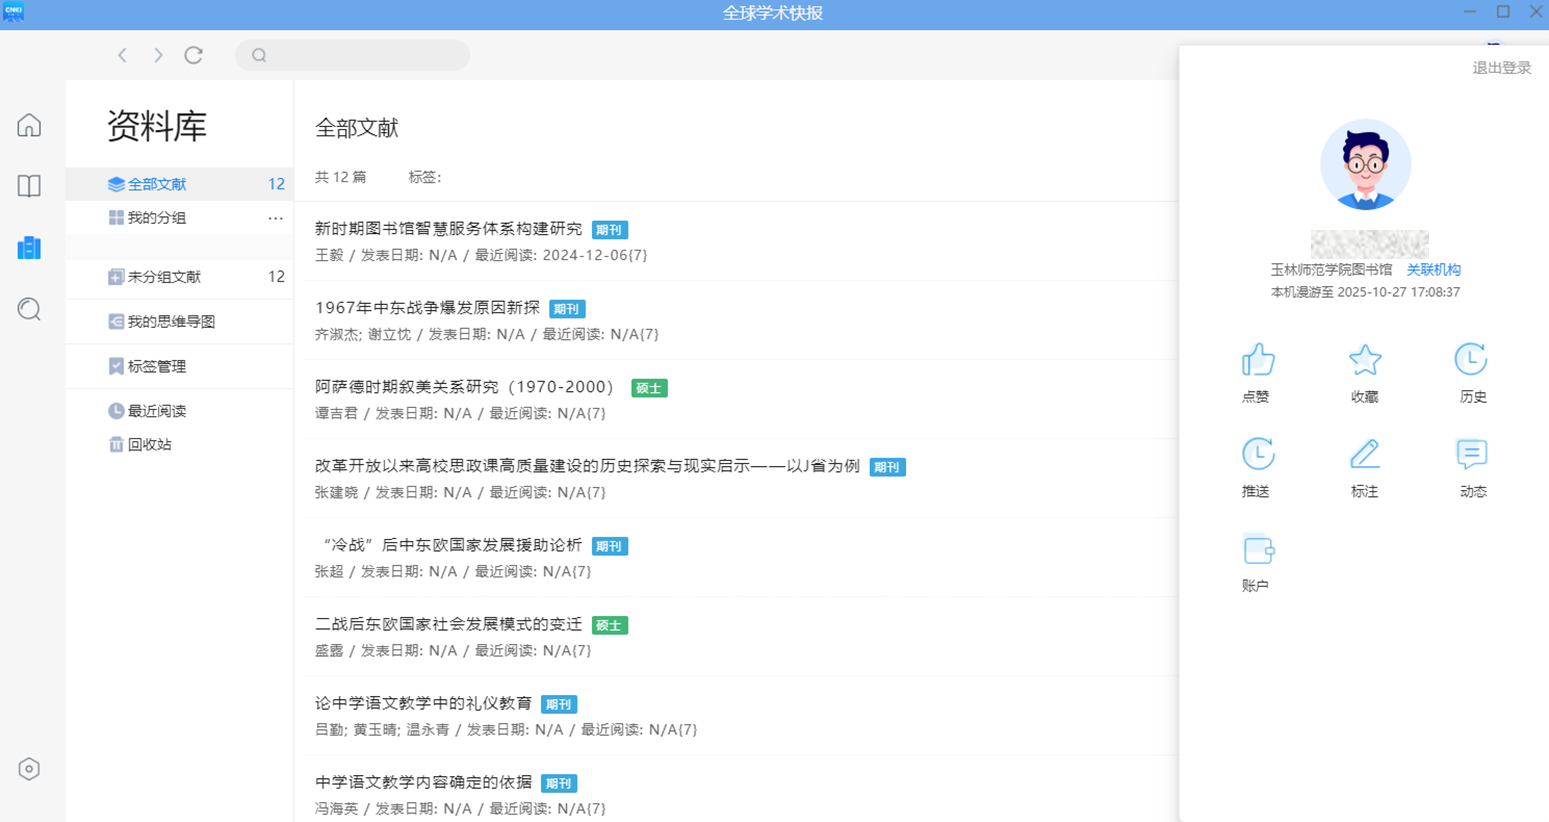Open article 论中学语文教学中的礼仪教育
The height and width of the screenshot is (822, 1549).
coord(423,703)
